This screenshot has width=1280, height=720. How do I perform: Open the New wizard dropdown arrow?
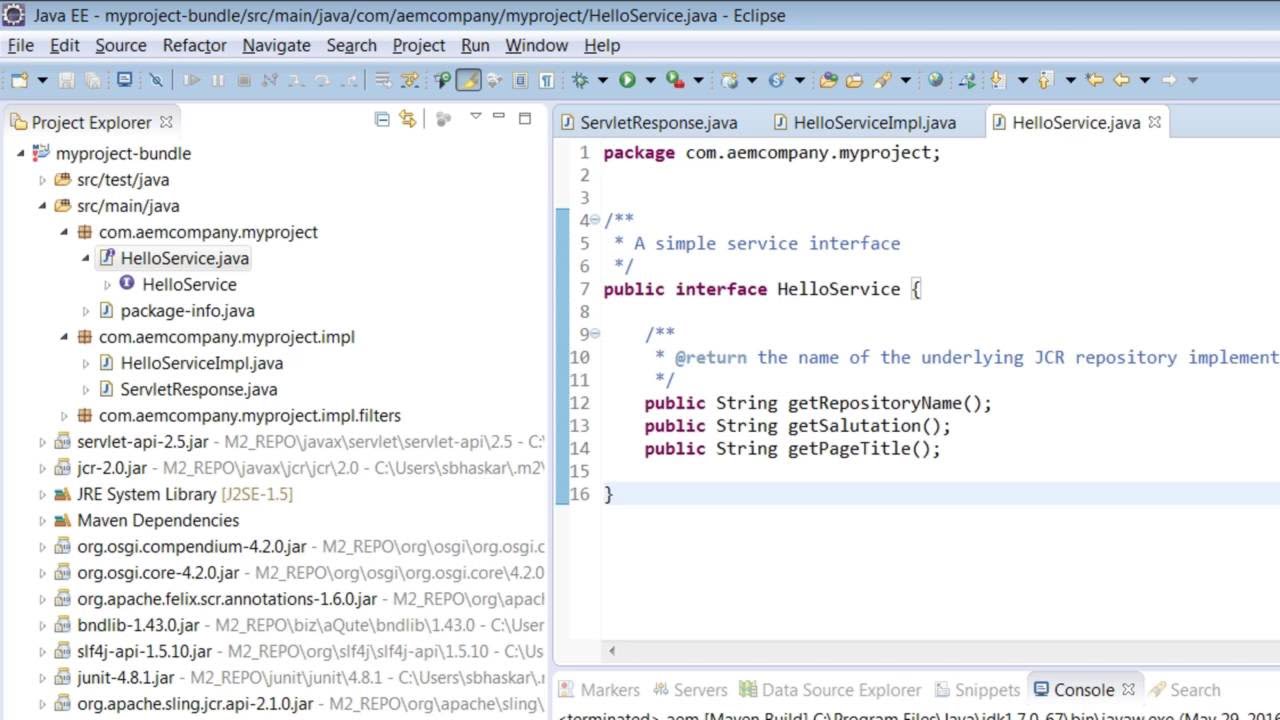42,80
